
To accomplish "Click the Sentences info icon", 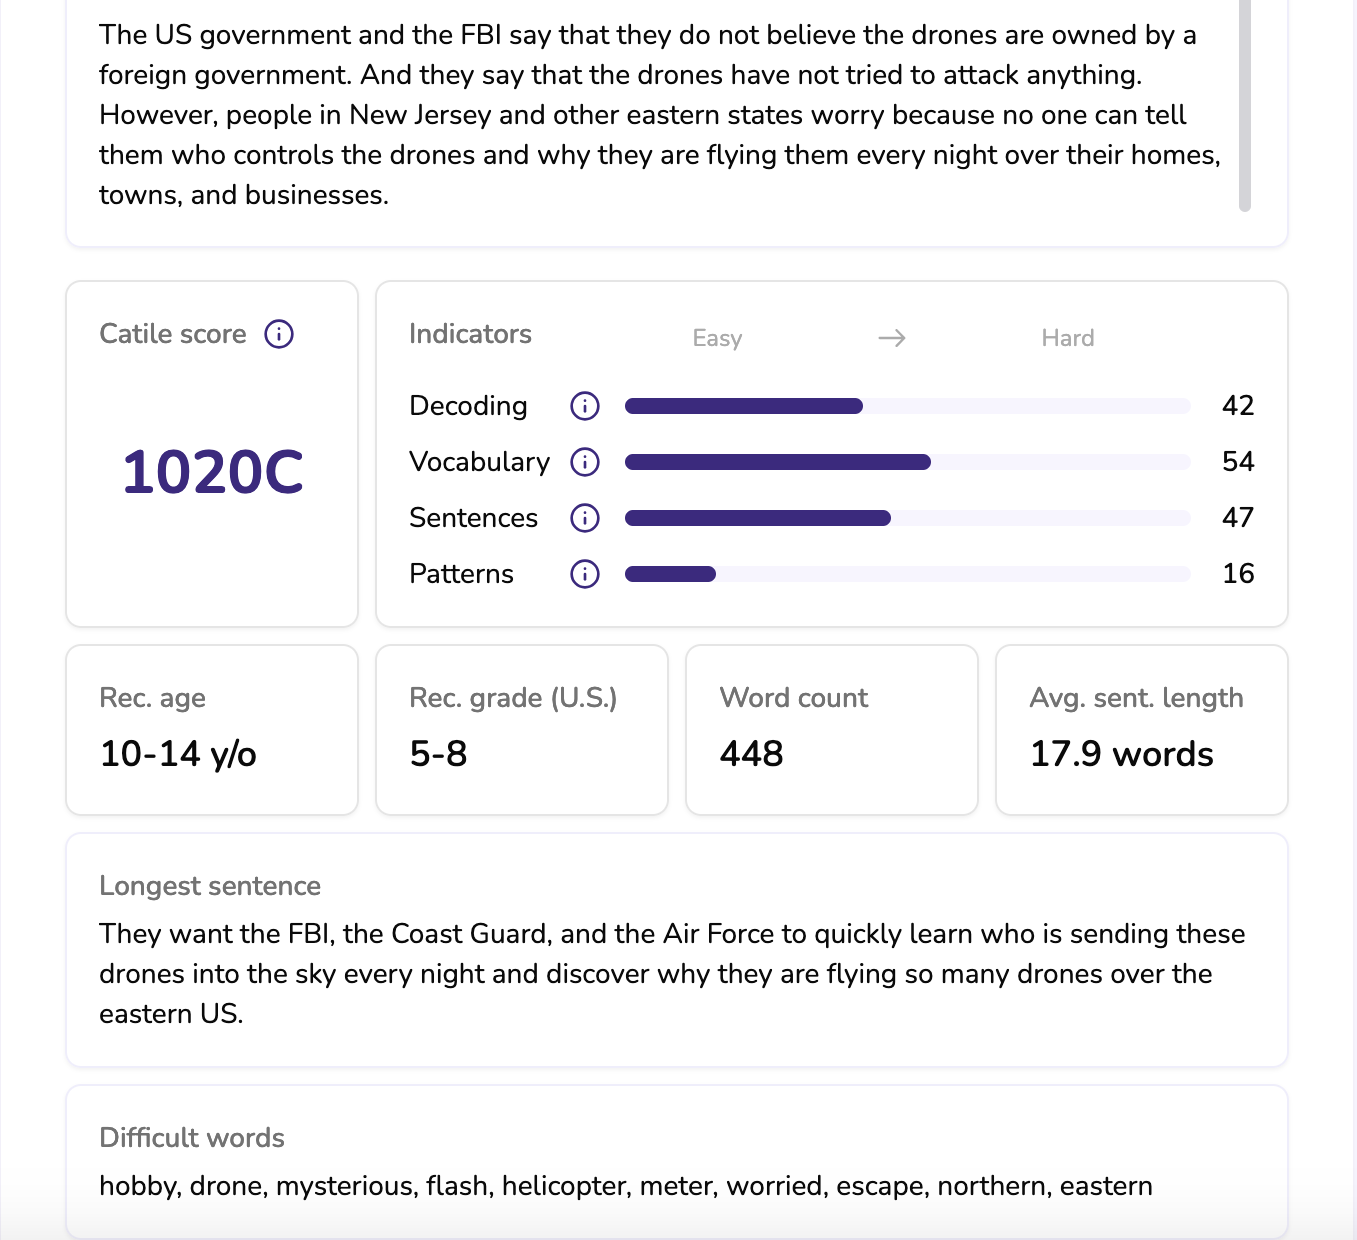I will (x=585, y=518).
